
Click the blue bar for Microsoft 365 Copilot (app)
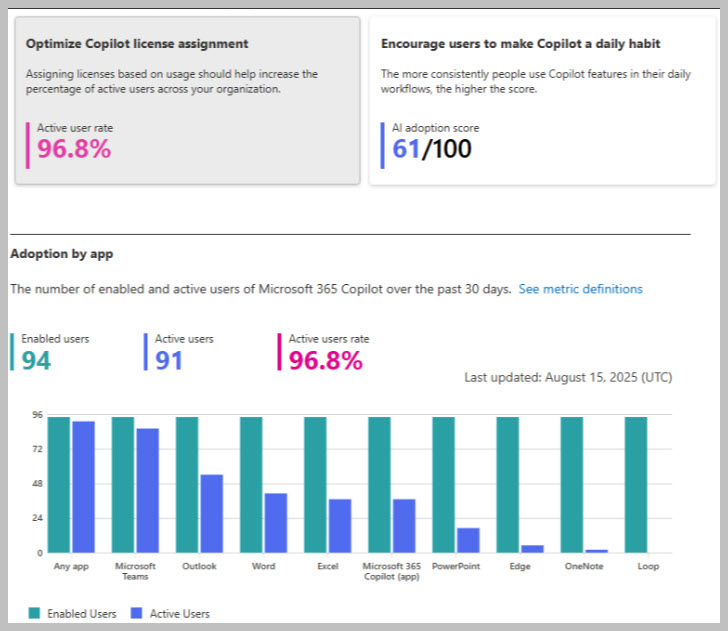pyautogui.click(x=404, y=525)
